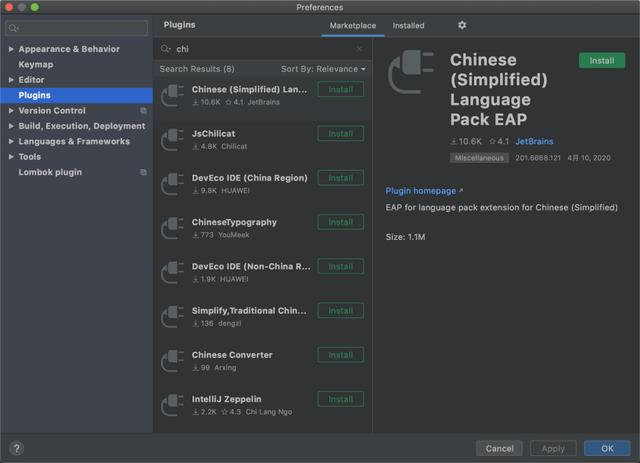This screenshot has width=640, height=463.
Task: Select the Chinese Converter plugin title
Action: 232,355
